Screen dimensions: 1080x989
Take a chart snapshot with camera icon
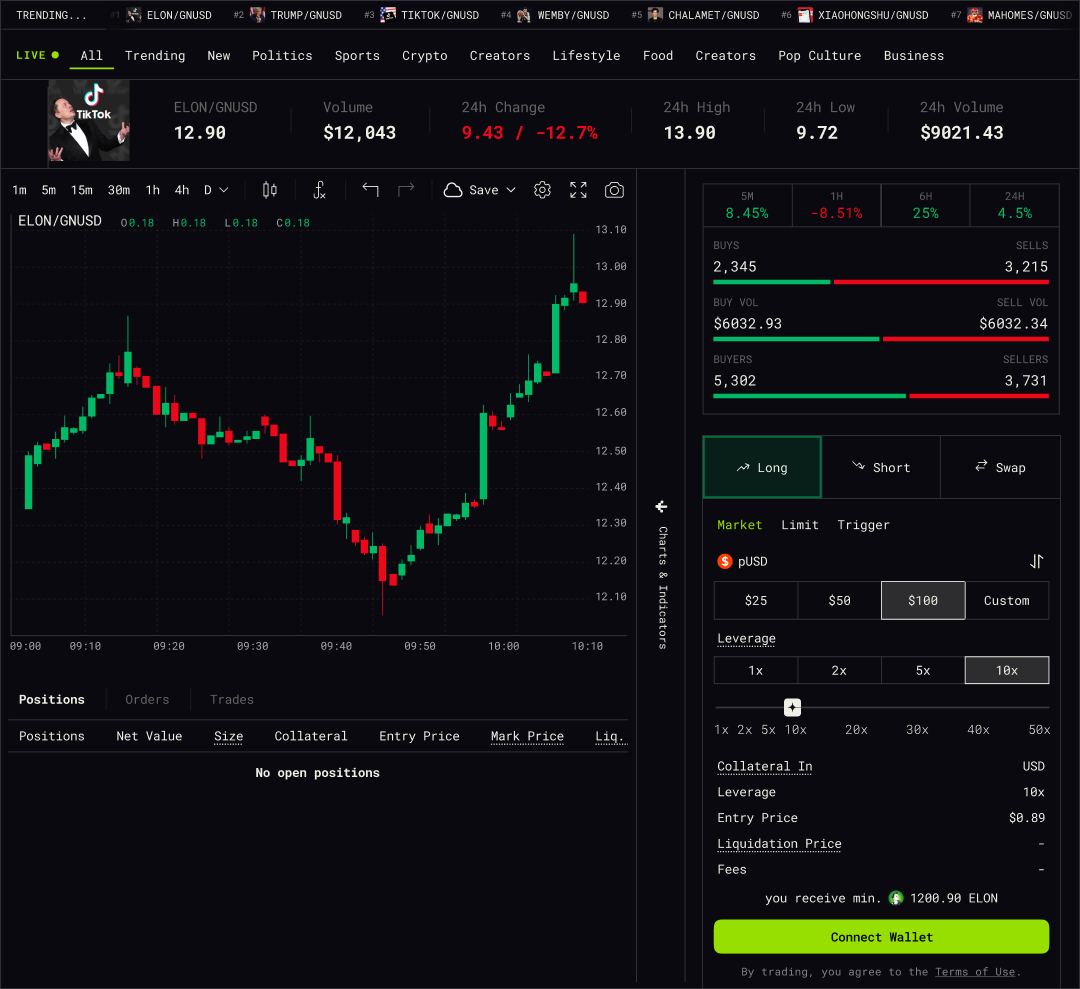click(x=614, y=190)
